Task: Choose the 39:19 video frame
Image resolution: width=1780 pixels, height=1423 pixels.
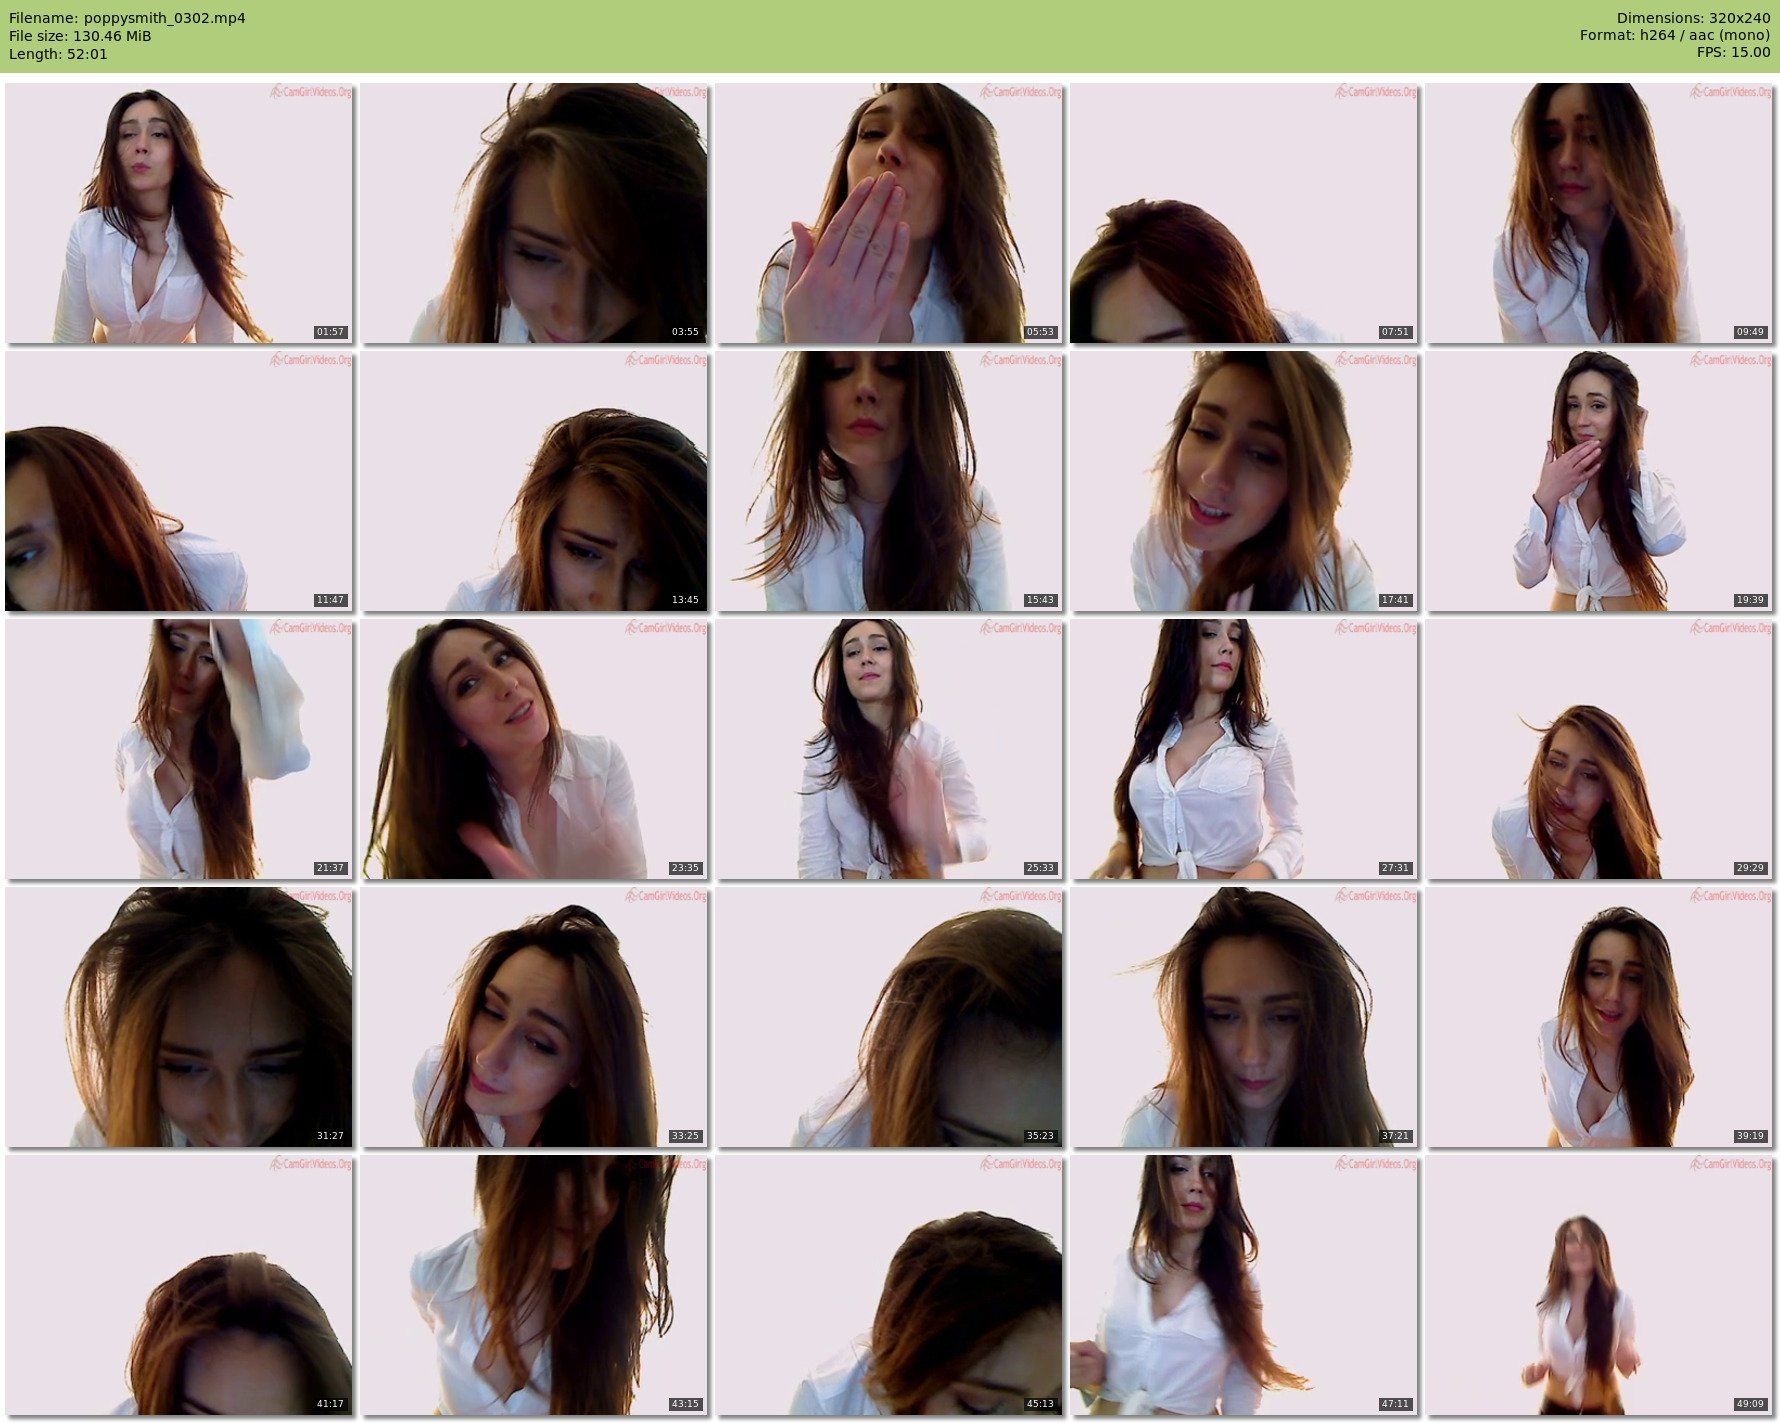Action: (x=1599, y=1017)
